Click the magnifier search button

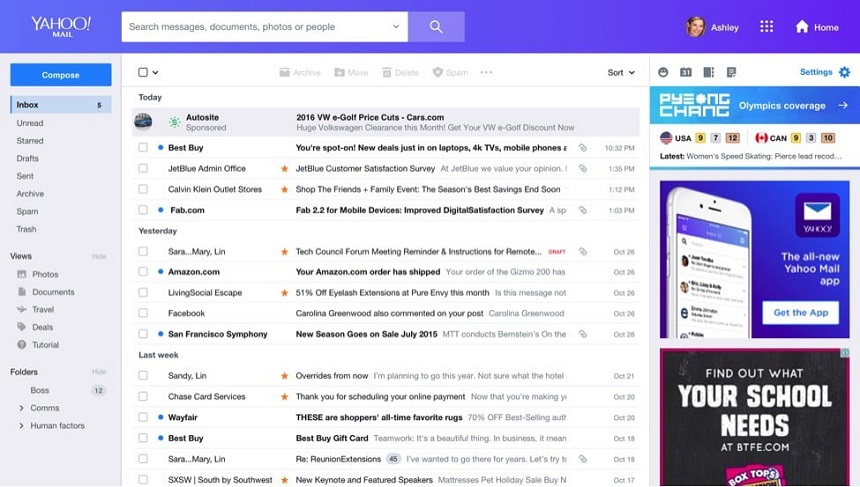tap(436, 27)
